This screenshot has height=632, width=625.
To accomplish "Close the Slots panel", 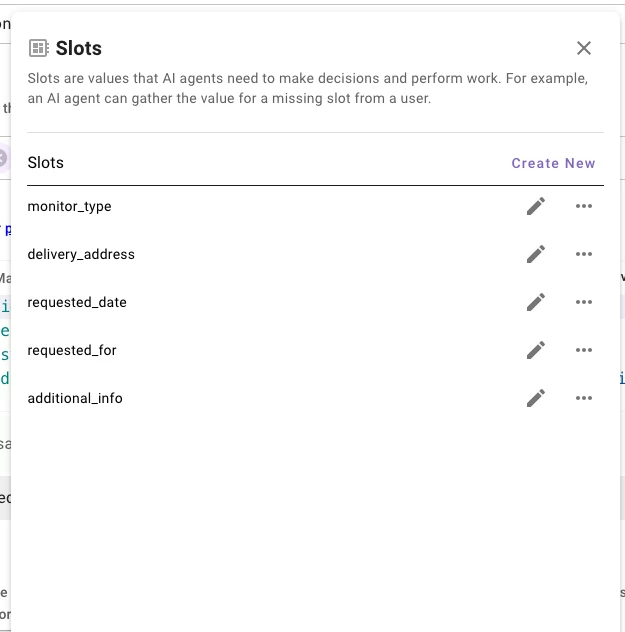I will click(584, 48).
